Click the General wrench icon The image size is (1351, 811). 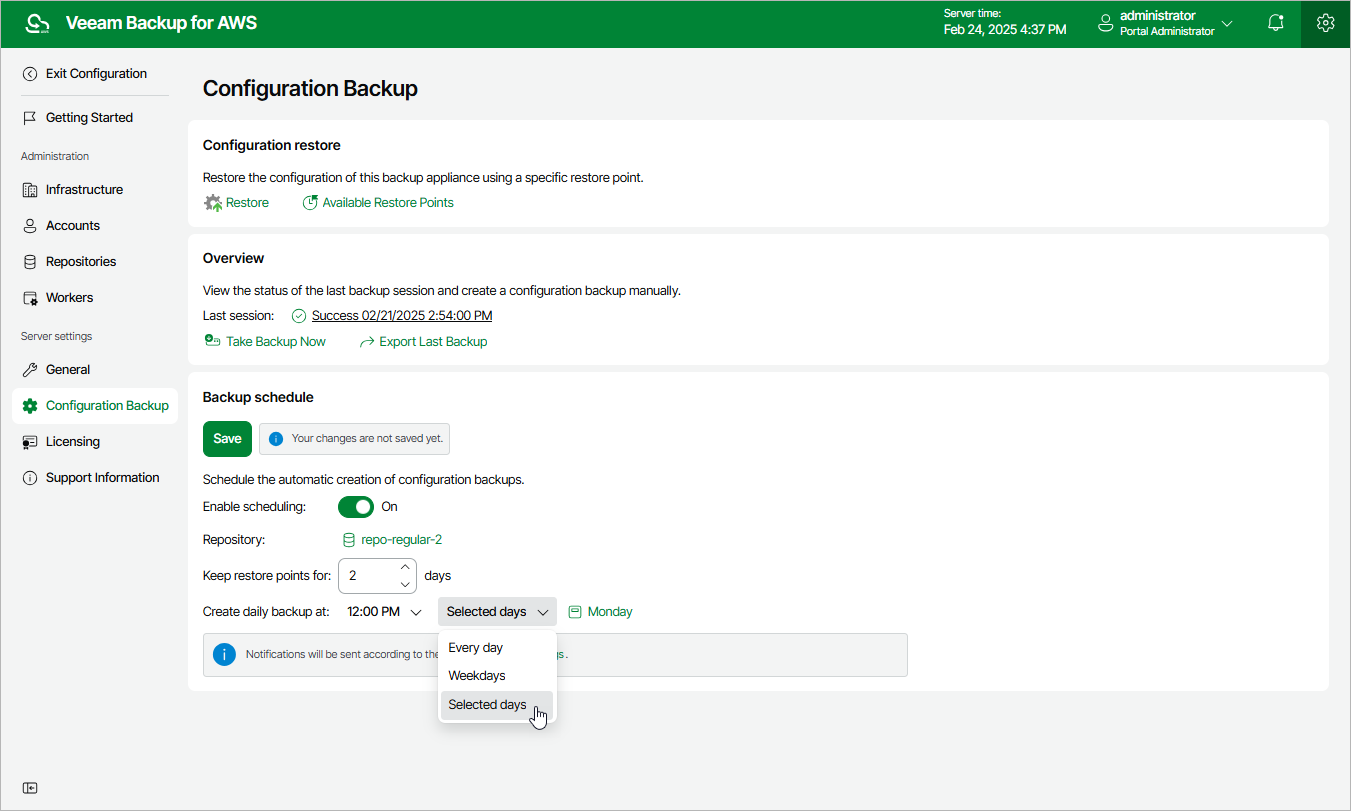30,370
